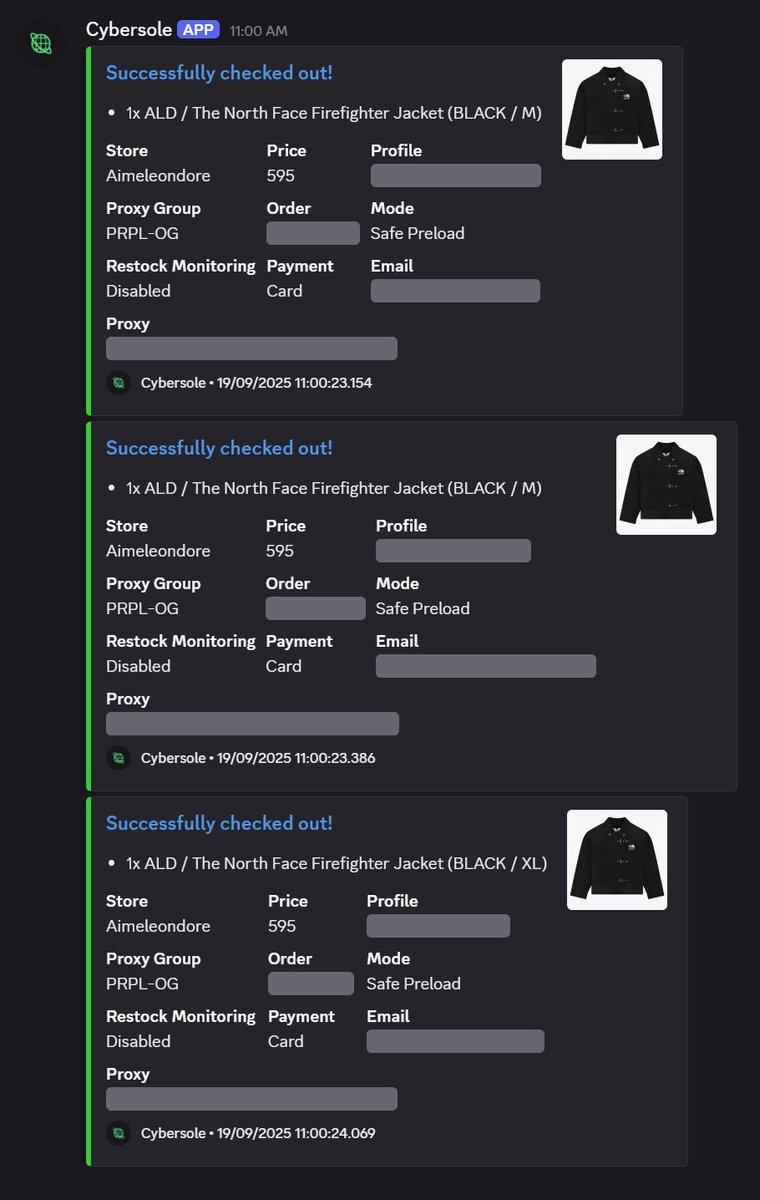Click price 595 in BLACK / XL embed
Screen dimensions: 760x1200
click(x=282, y=926)
